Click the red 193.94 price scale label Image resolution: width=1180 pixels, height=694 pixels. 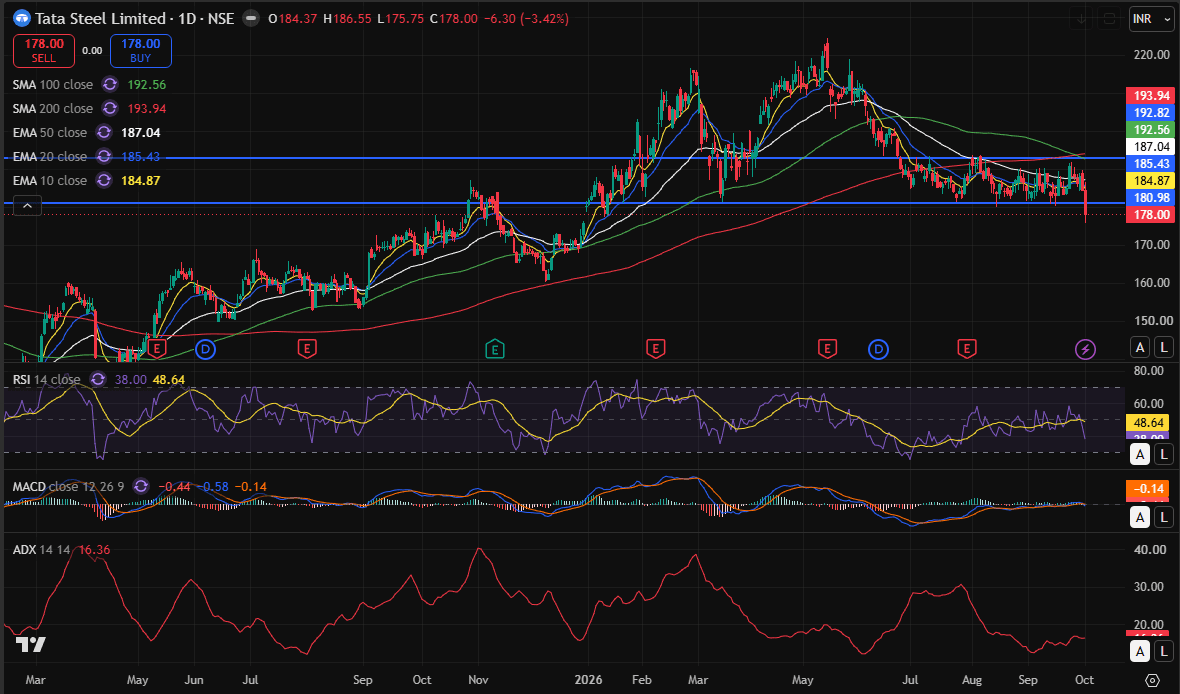[1151, 96]
